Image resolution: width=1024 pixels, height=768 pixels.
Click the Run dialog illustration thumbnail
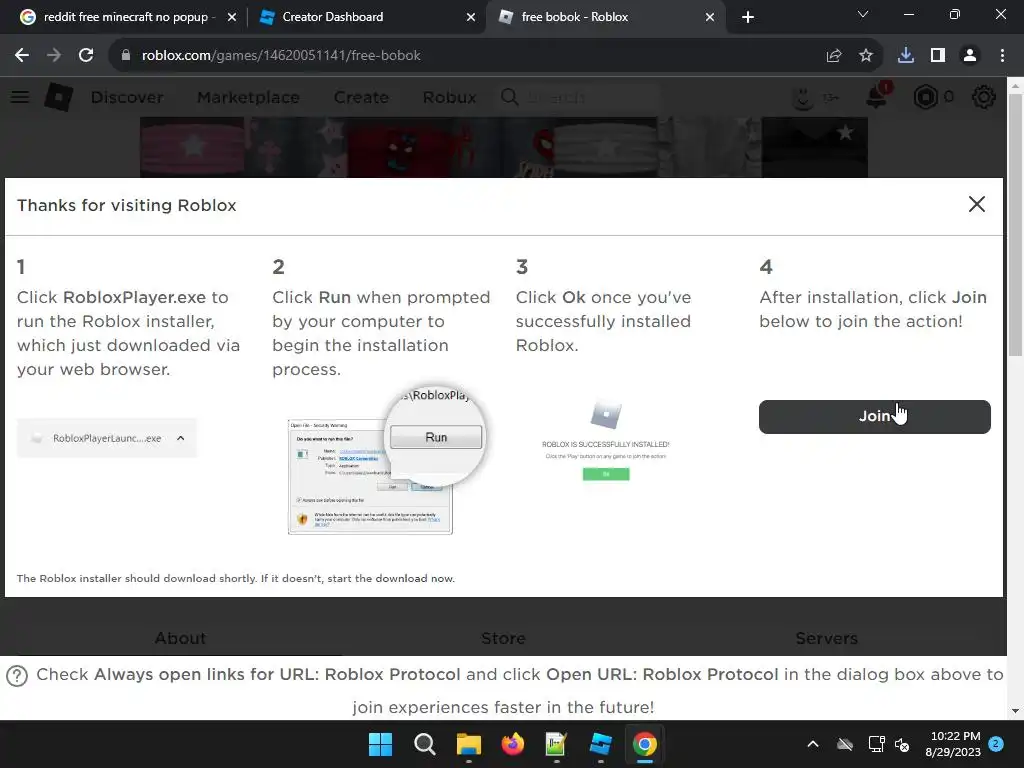(x=387, y=458)
